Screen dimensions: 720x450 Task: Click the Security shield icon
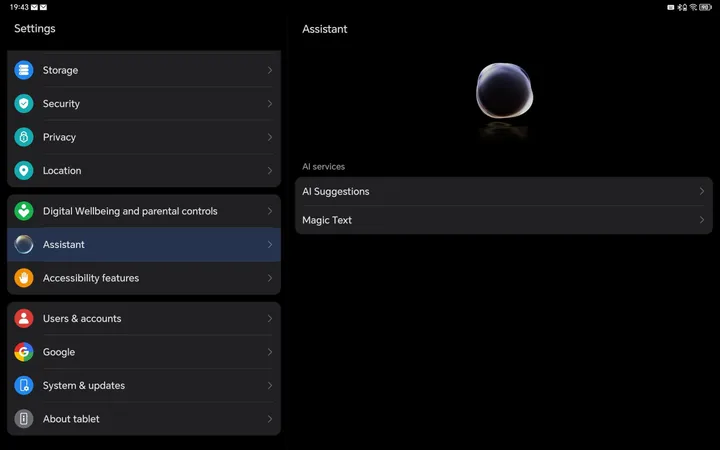[x=24, y=104]
